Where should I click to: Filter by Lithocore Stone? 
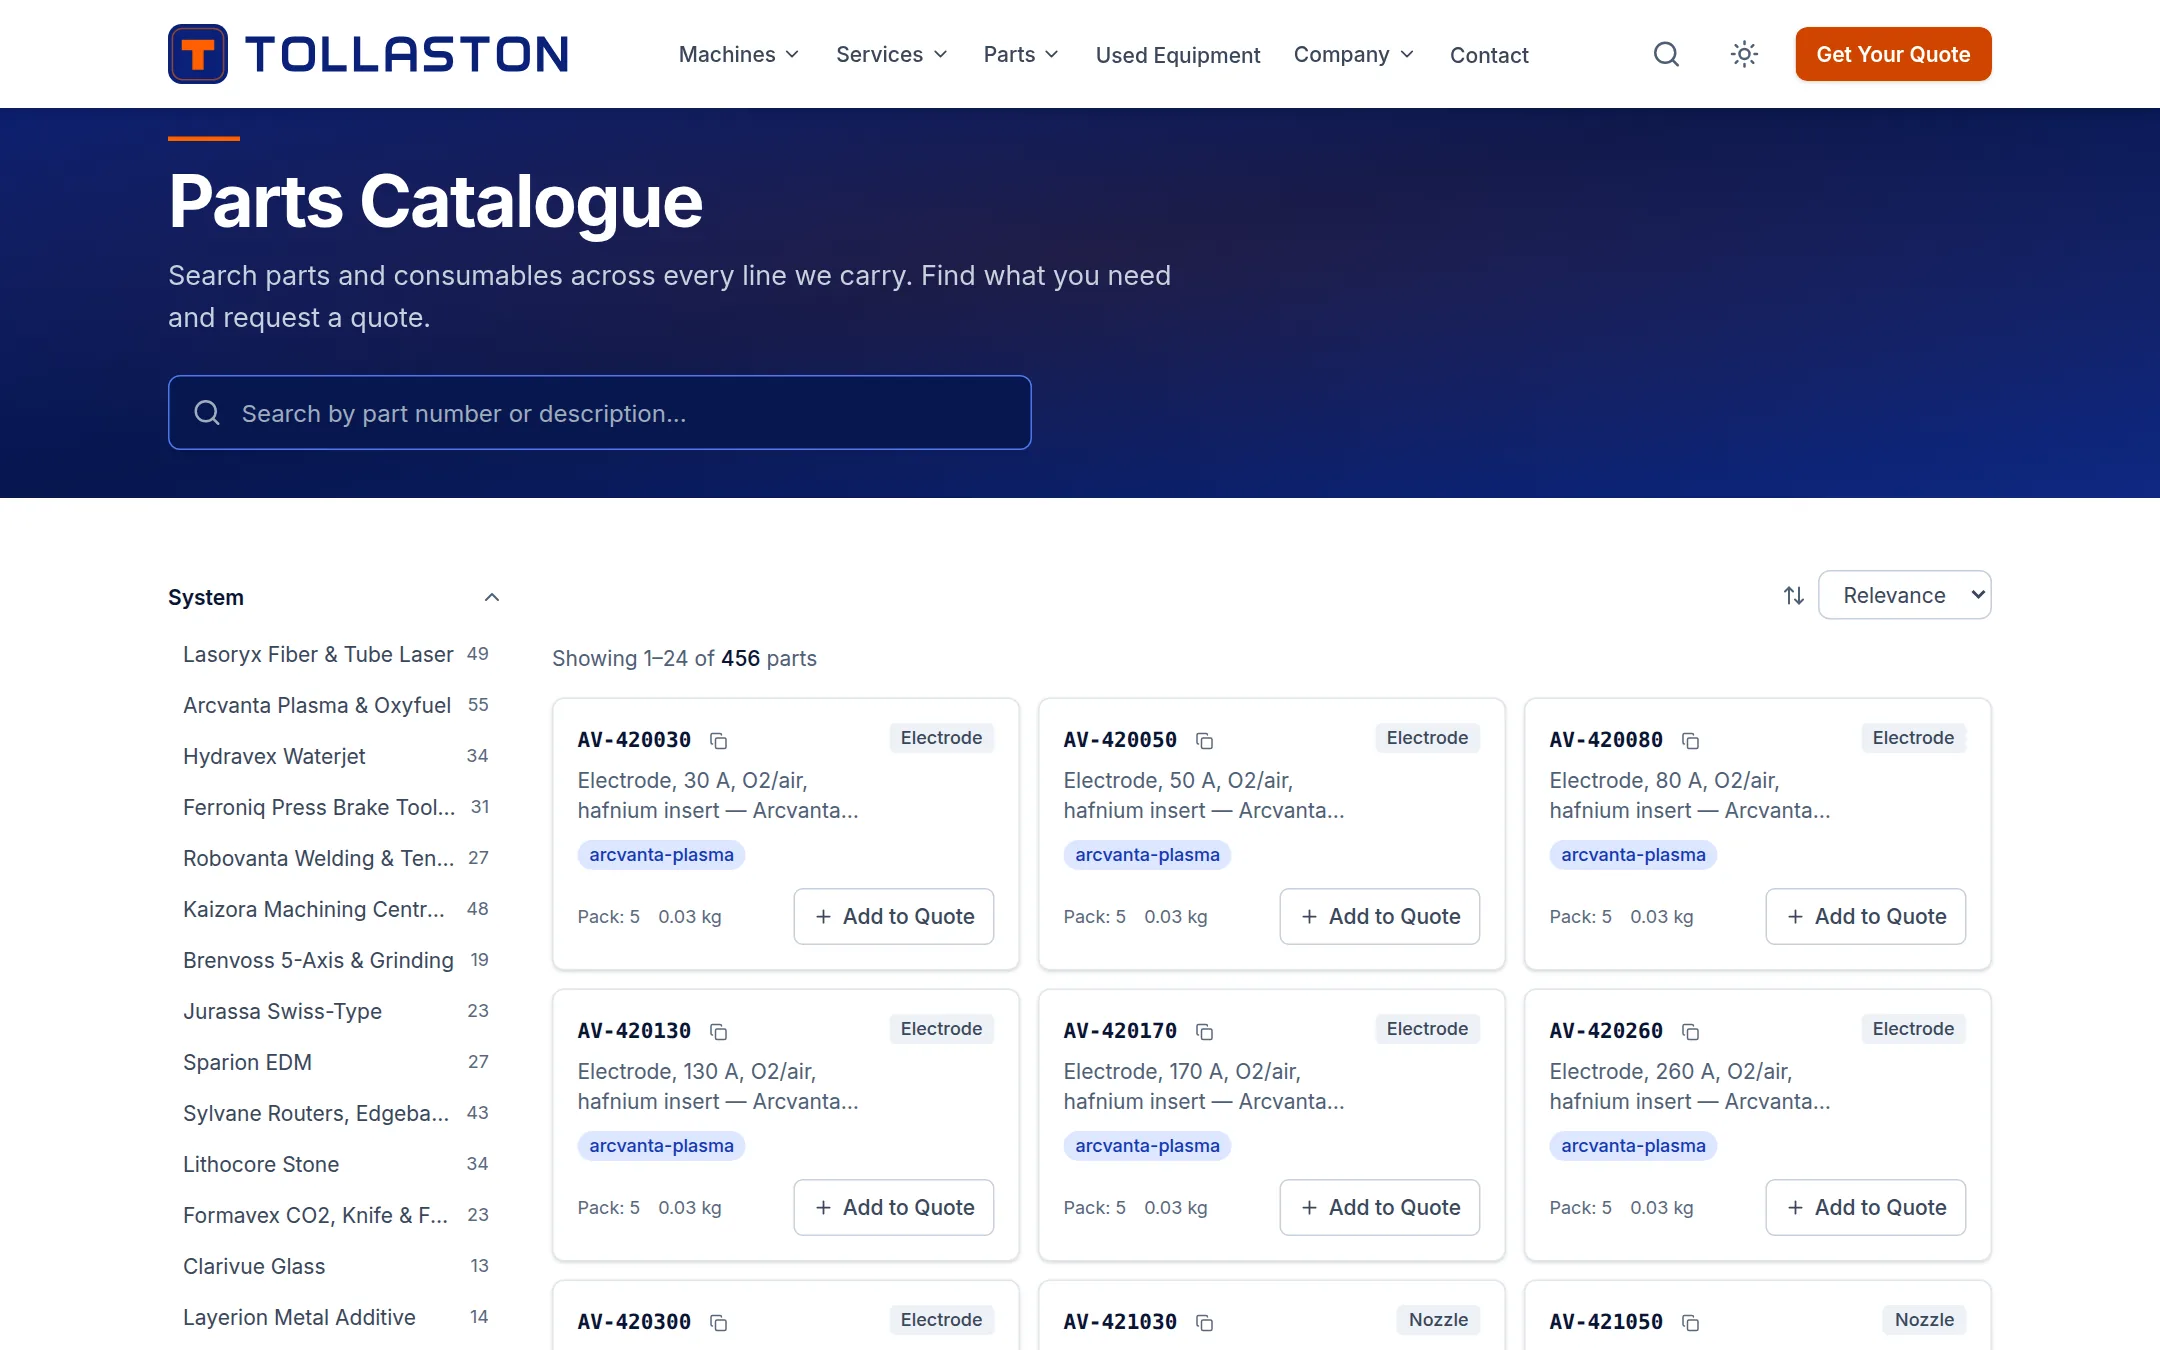[x=335, y=1164]
